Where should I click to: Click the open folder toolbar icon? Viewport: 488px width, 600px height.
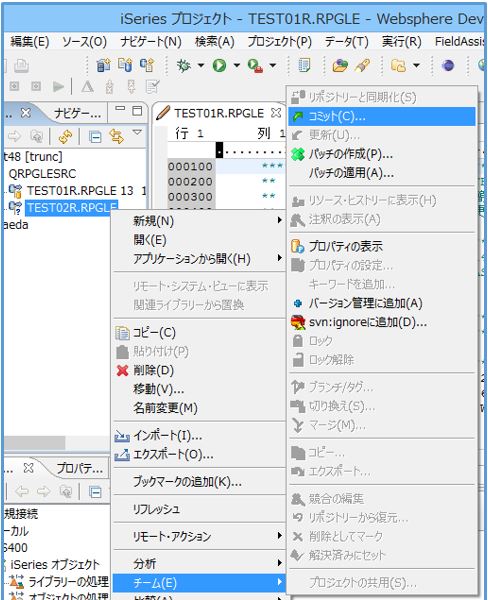point(339,65)
